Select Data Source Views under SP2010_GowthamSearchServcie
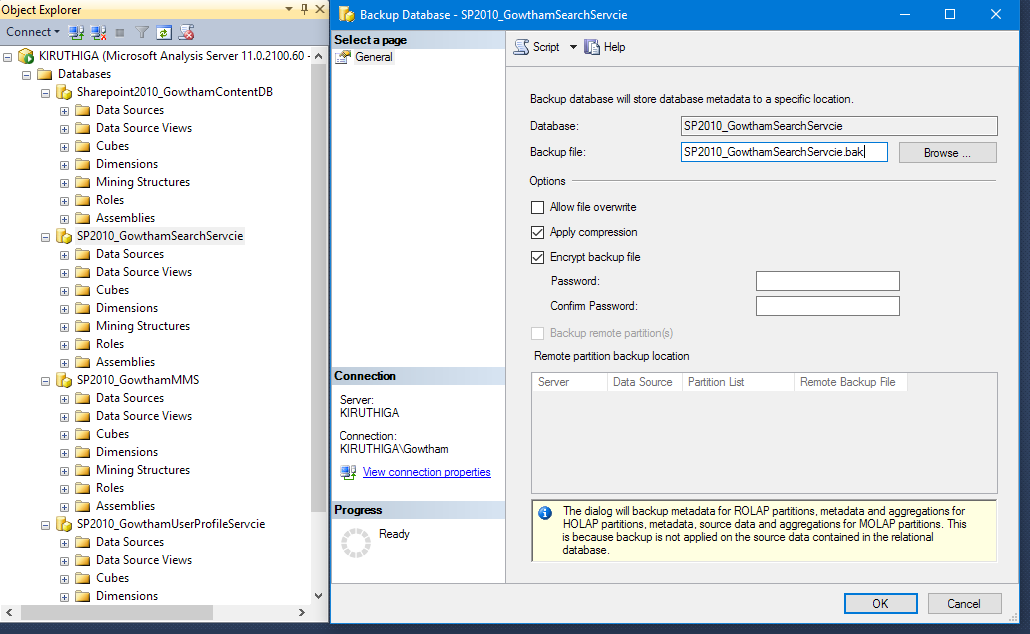1030x634 pixels. (x=144, y=272)
